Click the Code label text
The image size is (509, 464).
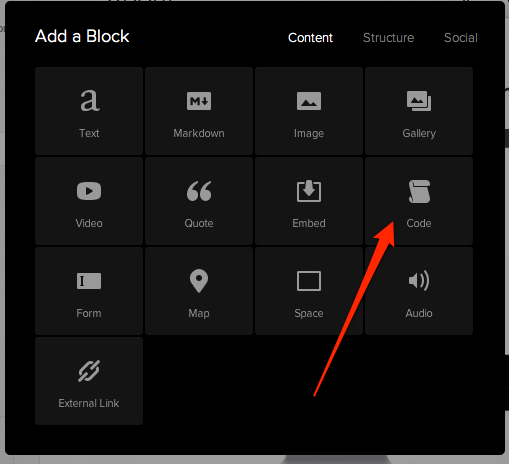pos(419,223)
